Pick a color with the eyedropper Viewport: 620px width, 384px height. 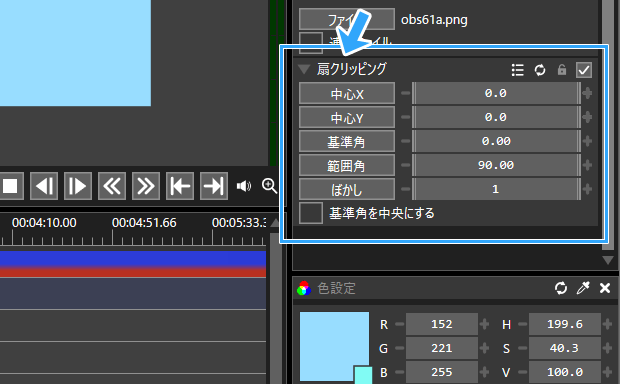pos(583,288)
